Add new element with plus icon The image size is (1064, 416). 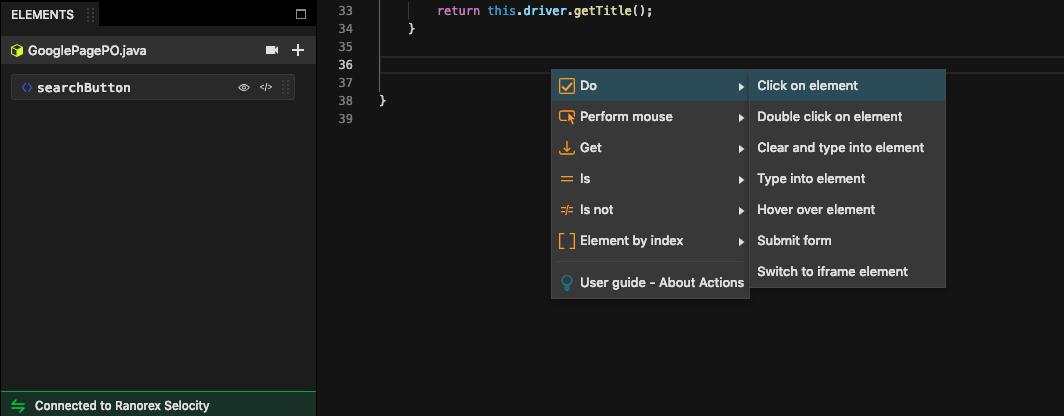[x=298, y=50]
